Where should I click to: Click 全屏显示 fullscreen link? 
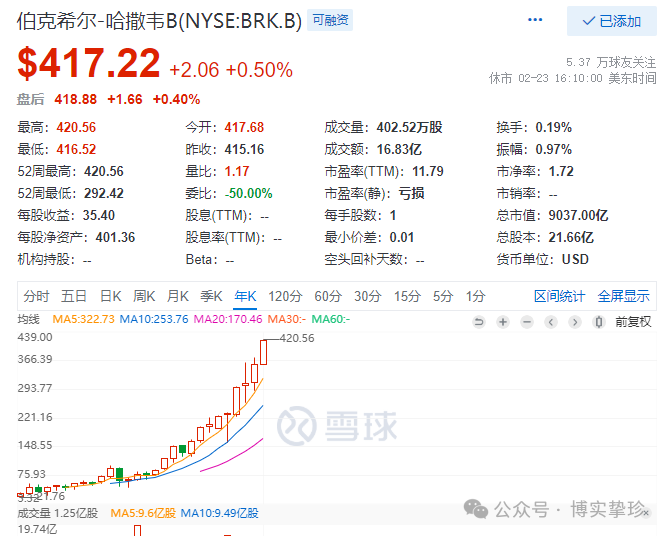(x=624, y=296)
